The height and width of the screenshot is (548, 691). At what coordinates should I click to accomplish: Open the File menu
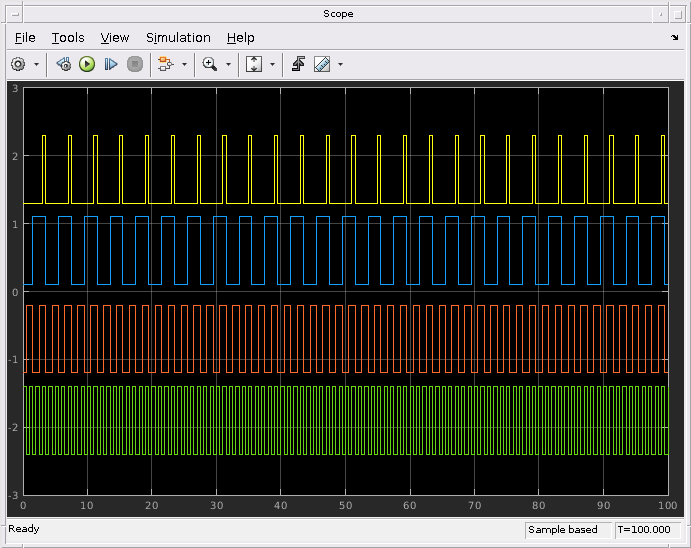(x=25, y=37)
